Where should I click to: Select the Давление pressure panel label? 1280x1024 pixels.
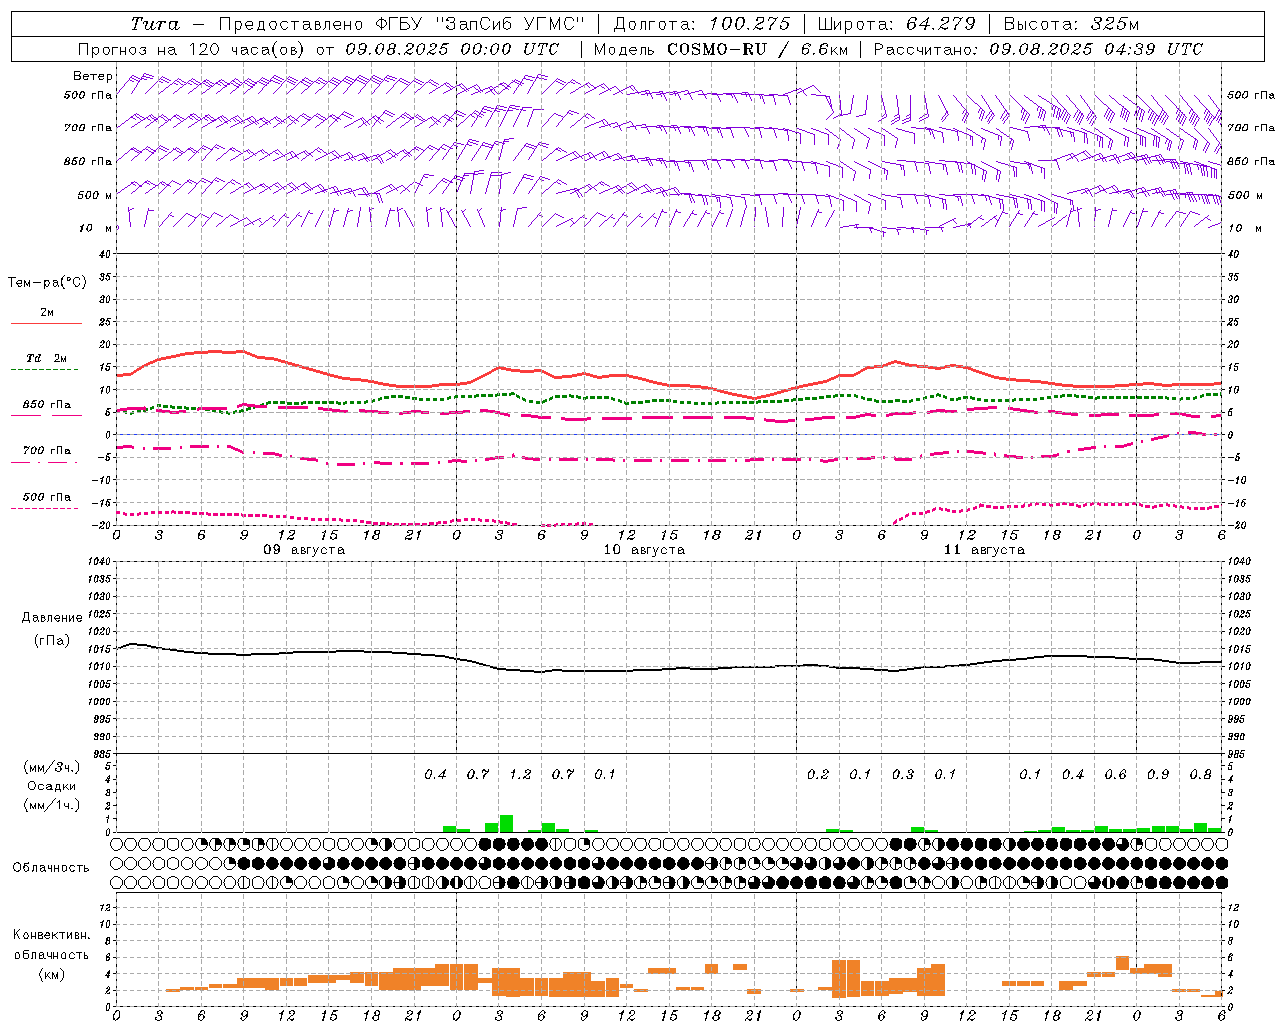pyautogui.click(x=52, y=618)
